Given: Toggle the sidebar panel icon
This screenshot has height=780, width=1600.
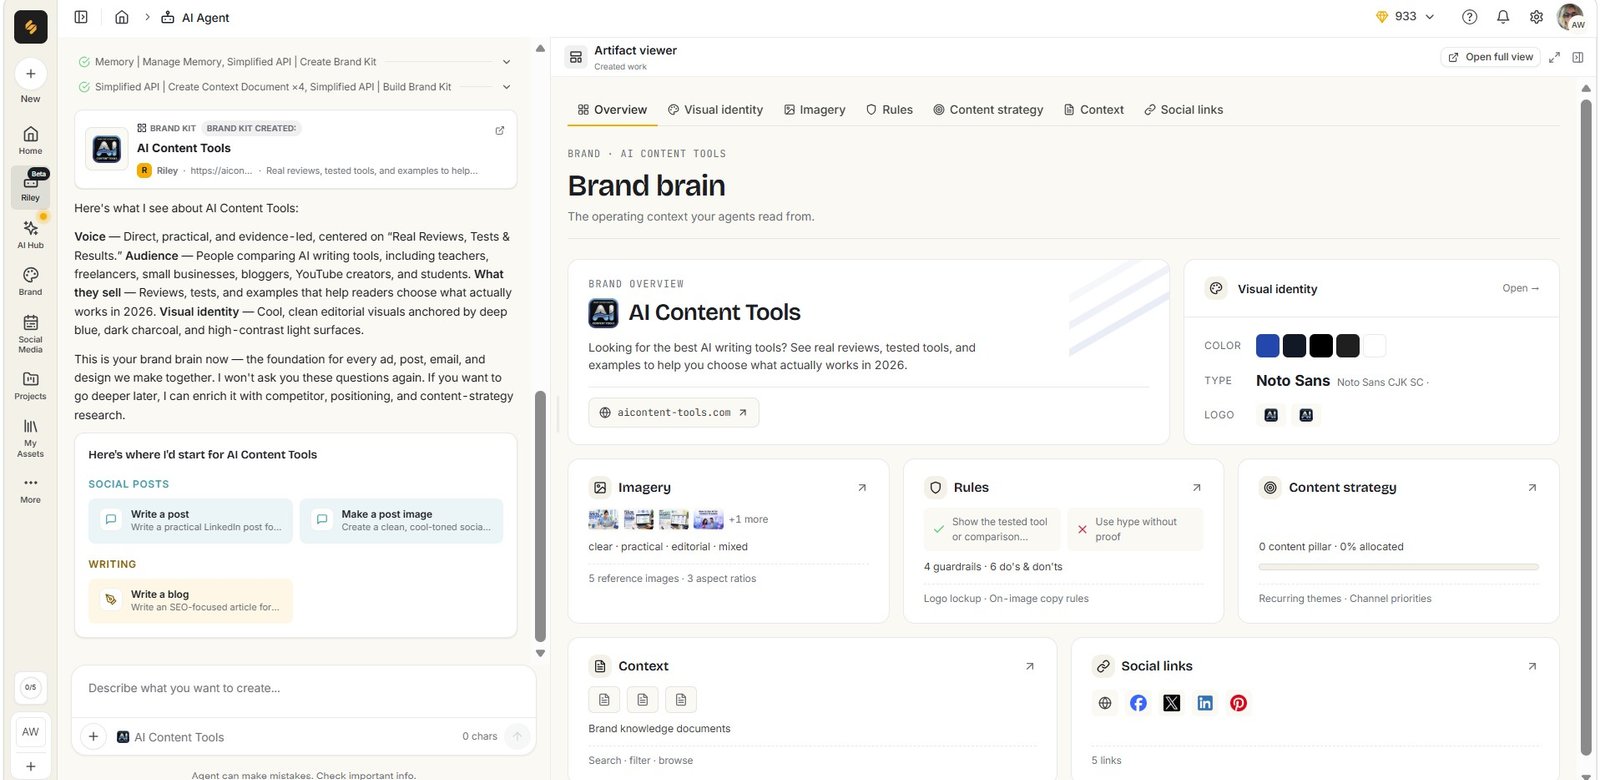Looking at the screenshot, I should click(x=81, y=17).
